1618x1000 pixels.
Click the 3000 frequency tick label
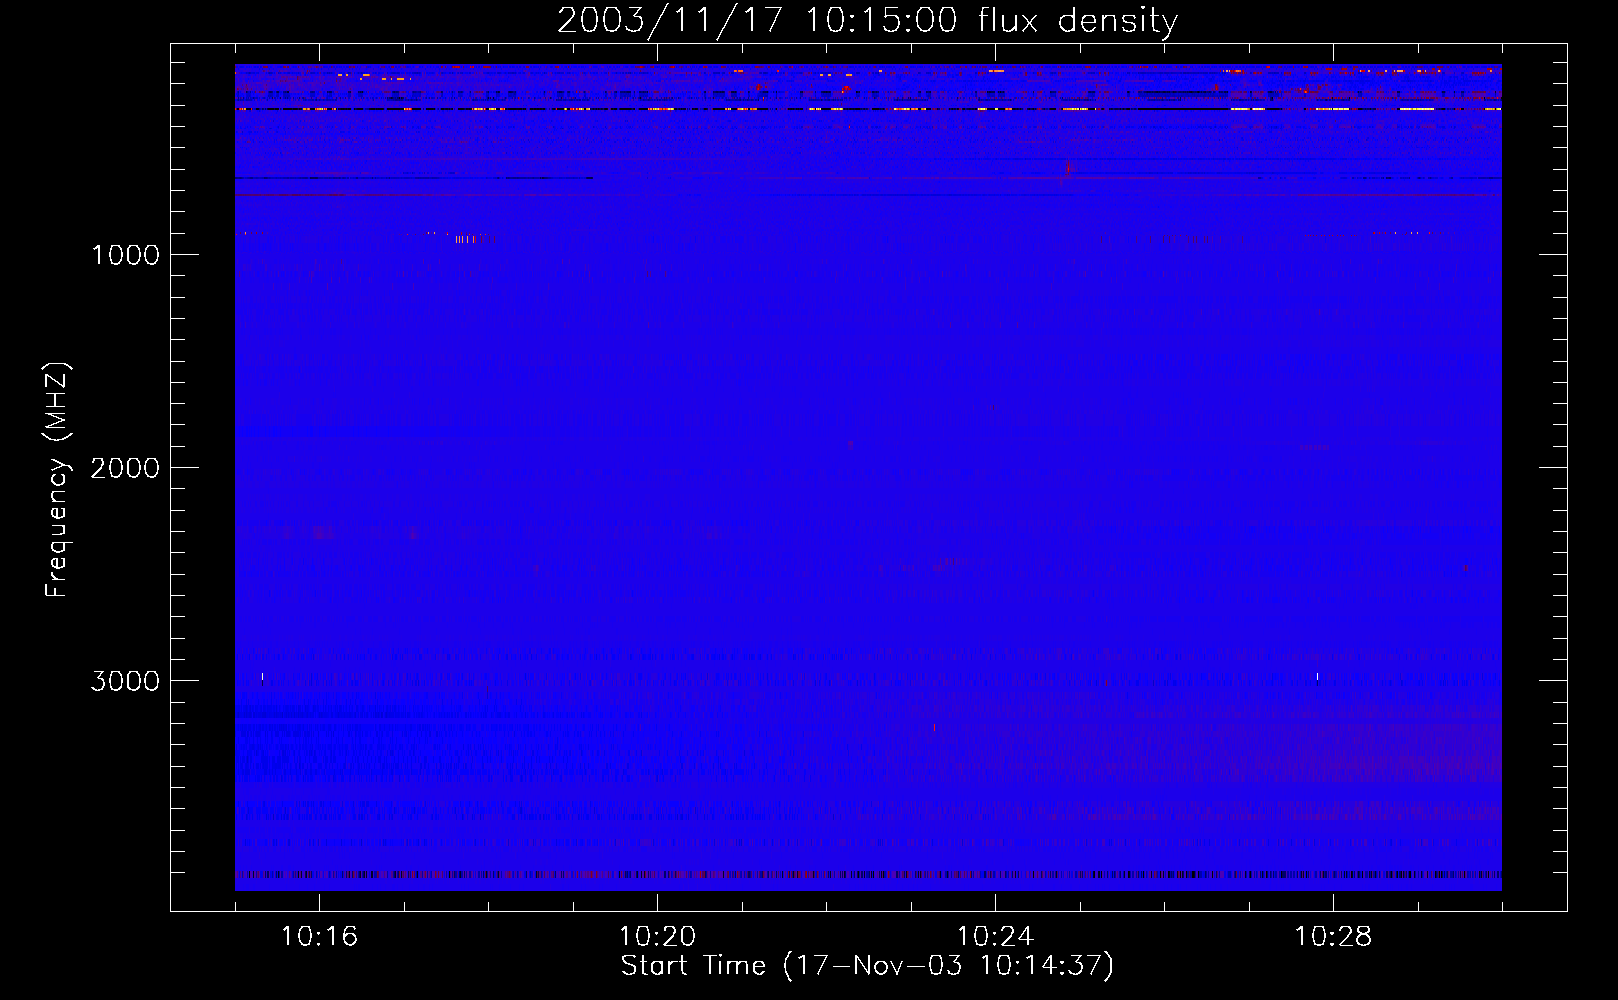(x=125, y=681)
